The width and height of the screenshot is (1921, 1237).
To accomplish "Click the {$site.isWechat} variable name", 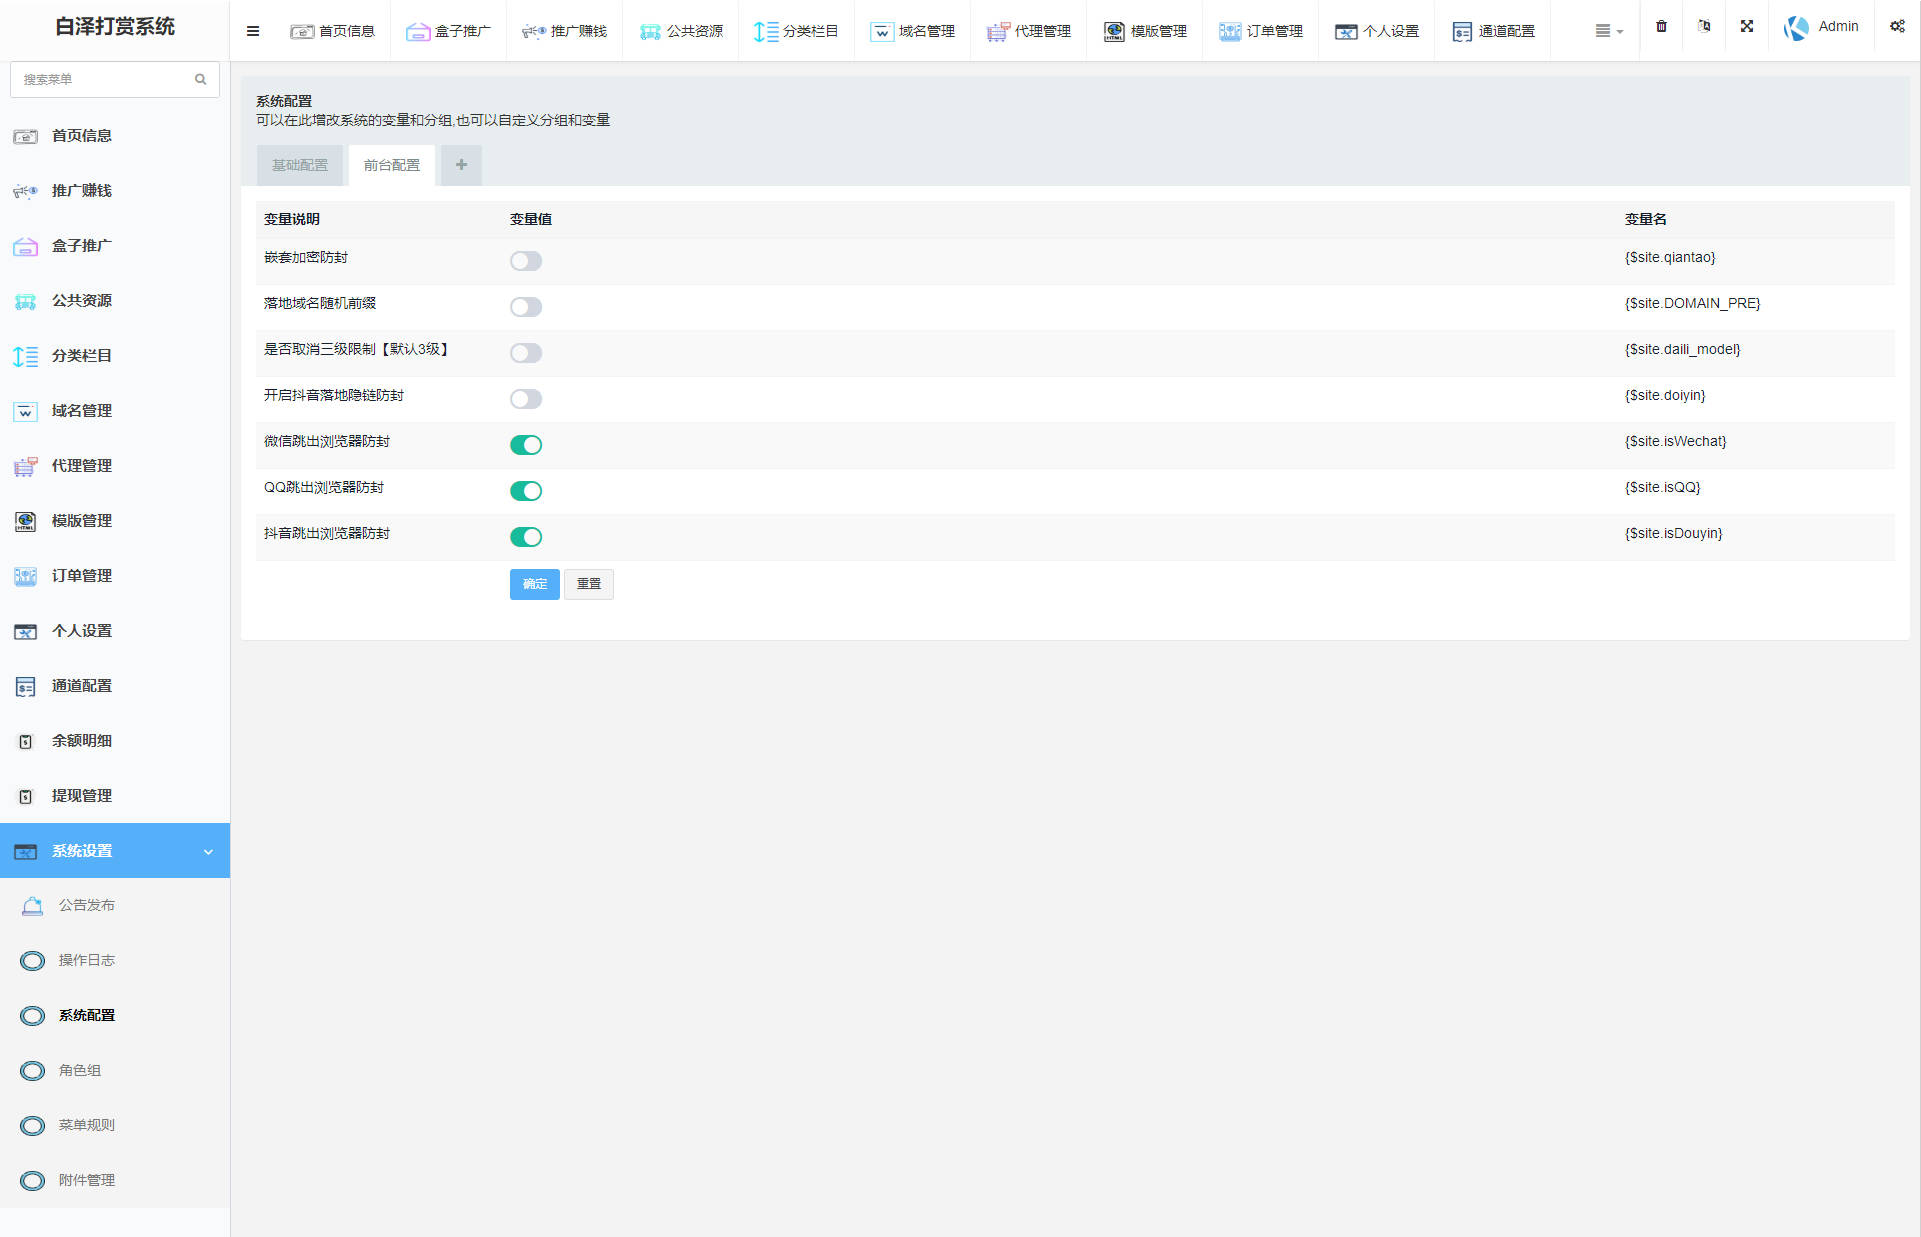I will pos(1676,442).
